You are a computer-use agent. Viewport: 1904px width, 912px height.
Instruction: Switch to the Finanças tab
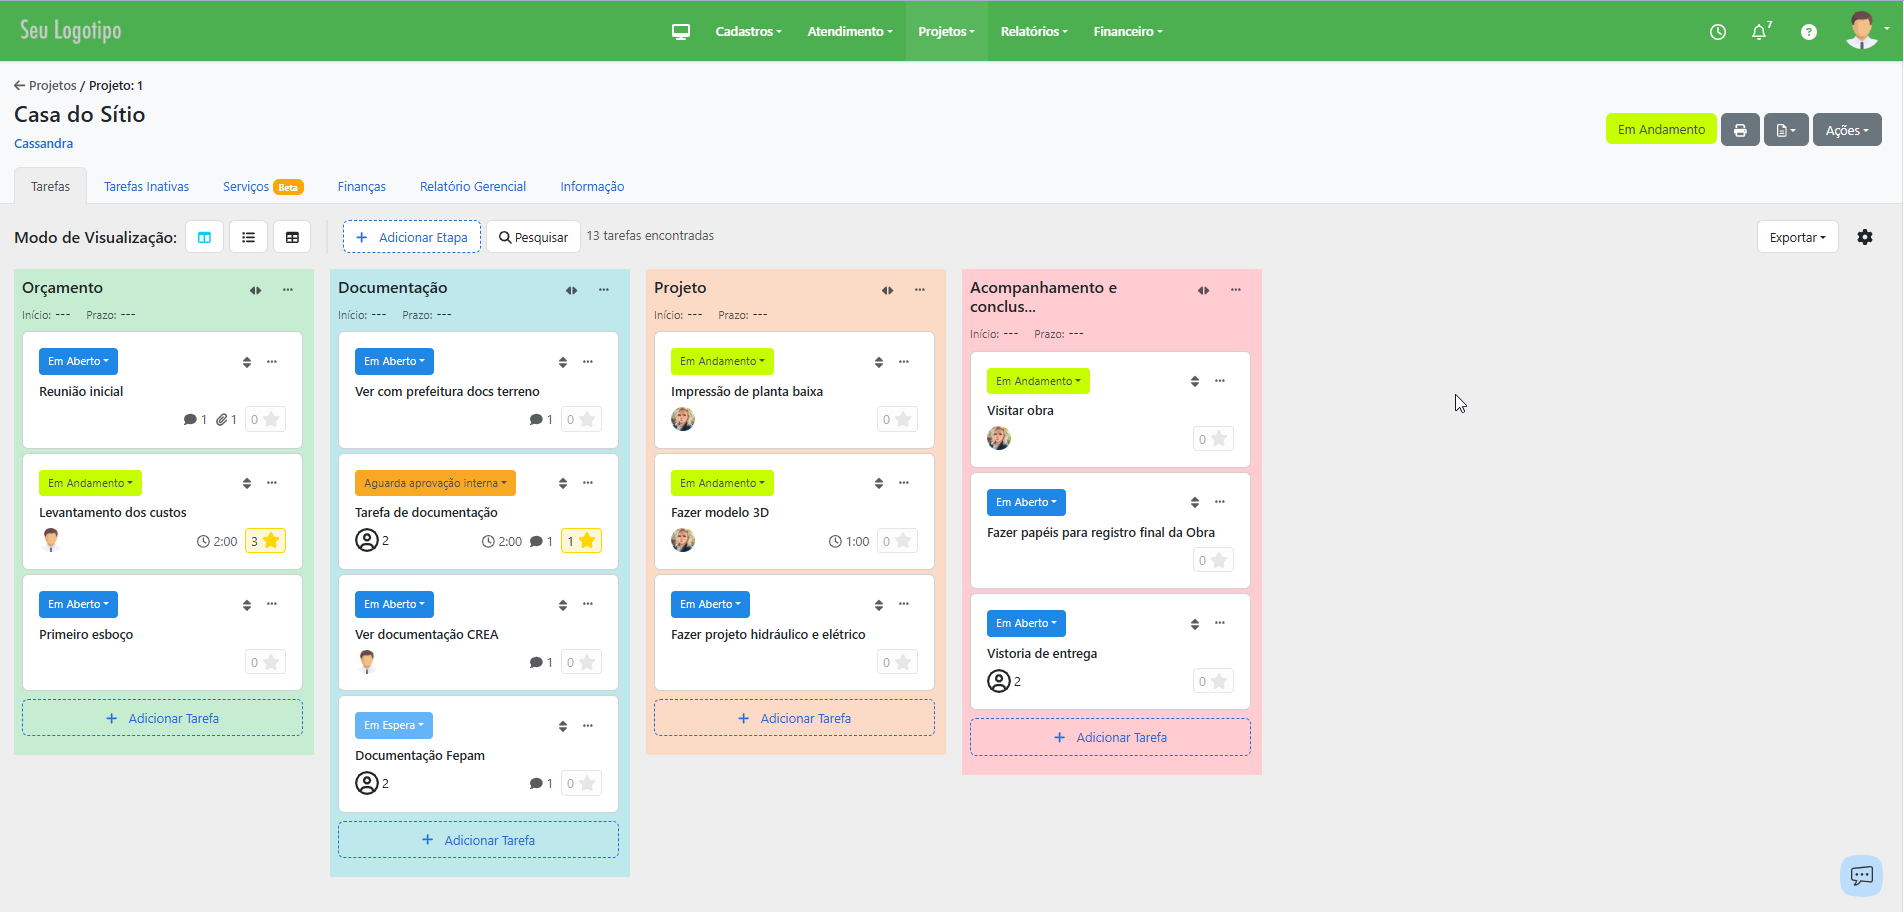(361, 187)
